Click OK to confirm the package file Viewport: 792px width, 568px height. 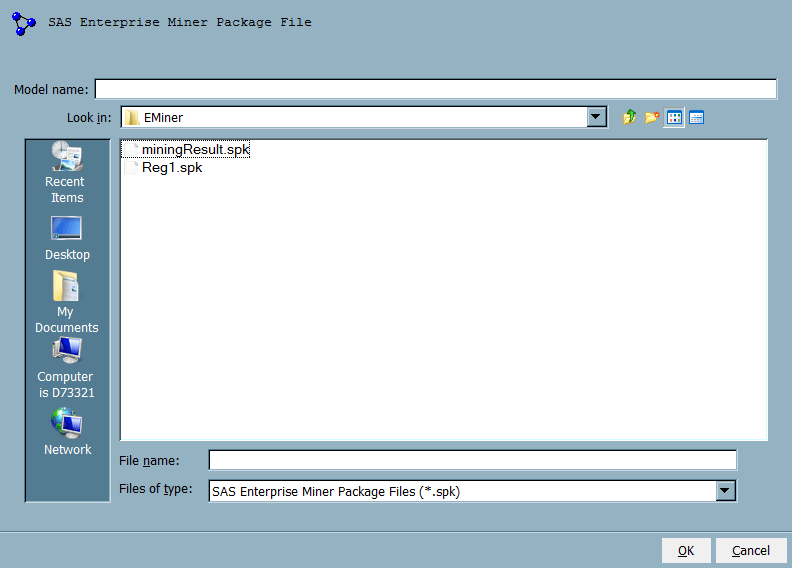pyautogui.click(x=686, y=550)
